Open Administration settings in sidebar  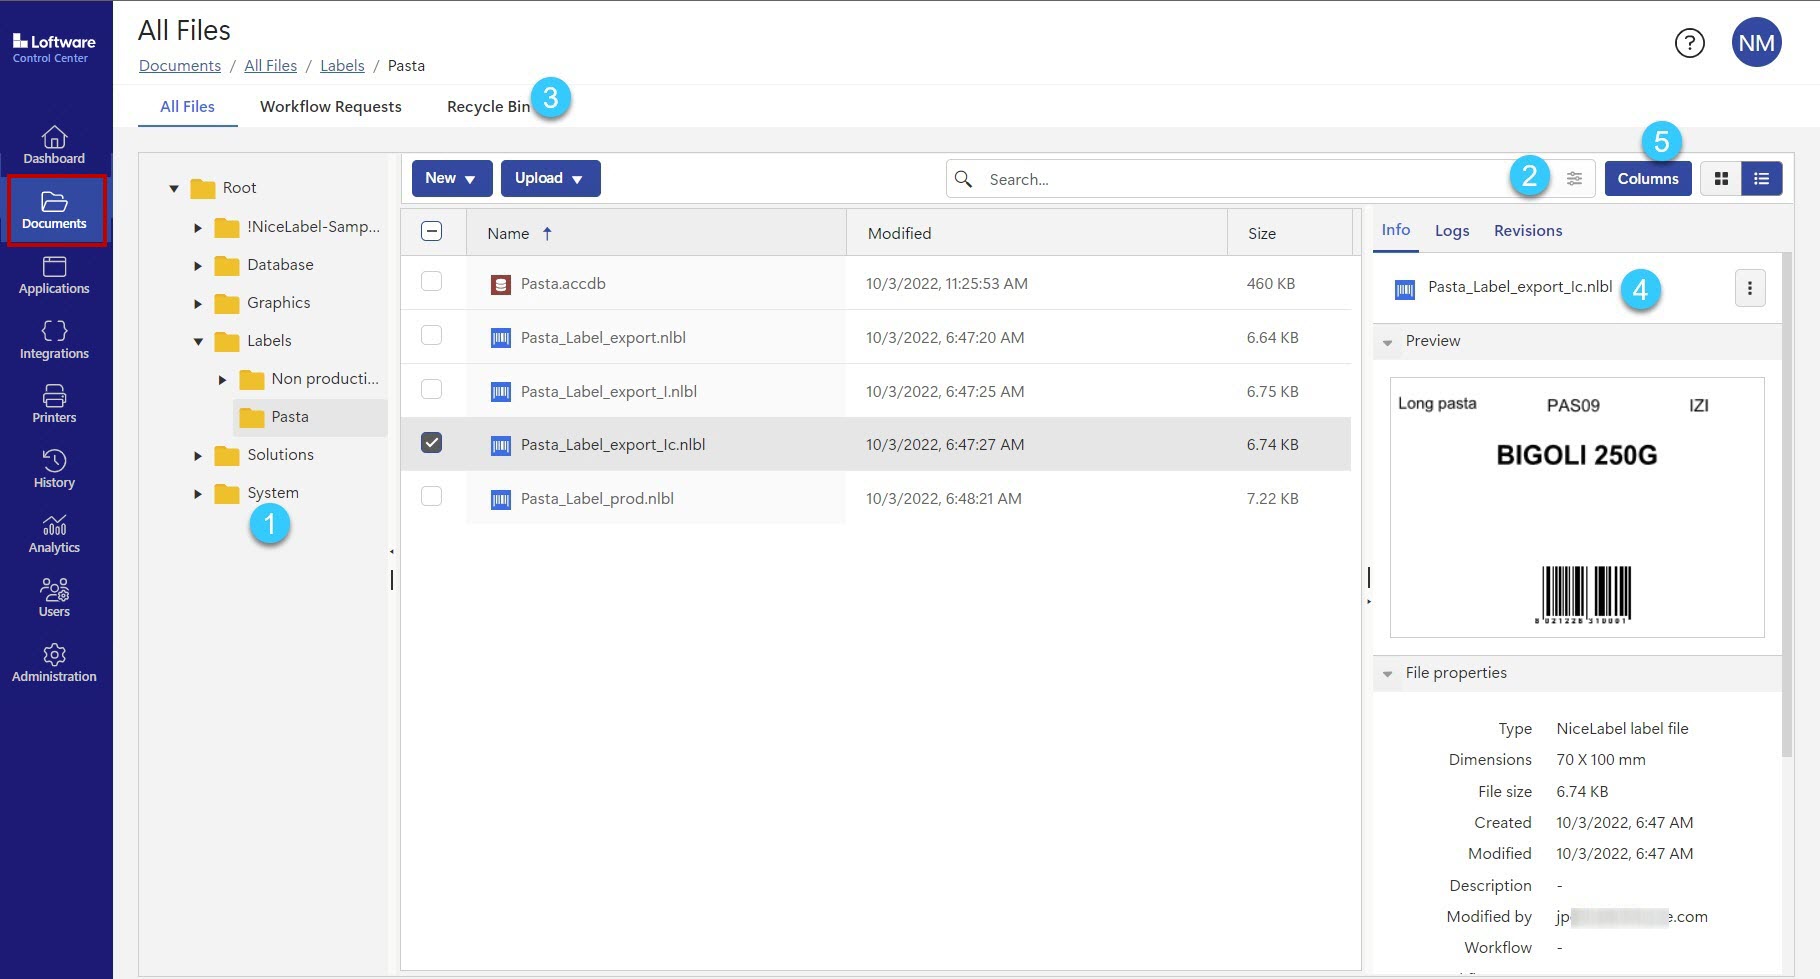pos(54,663)
